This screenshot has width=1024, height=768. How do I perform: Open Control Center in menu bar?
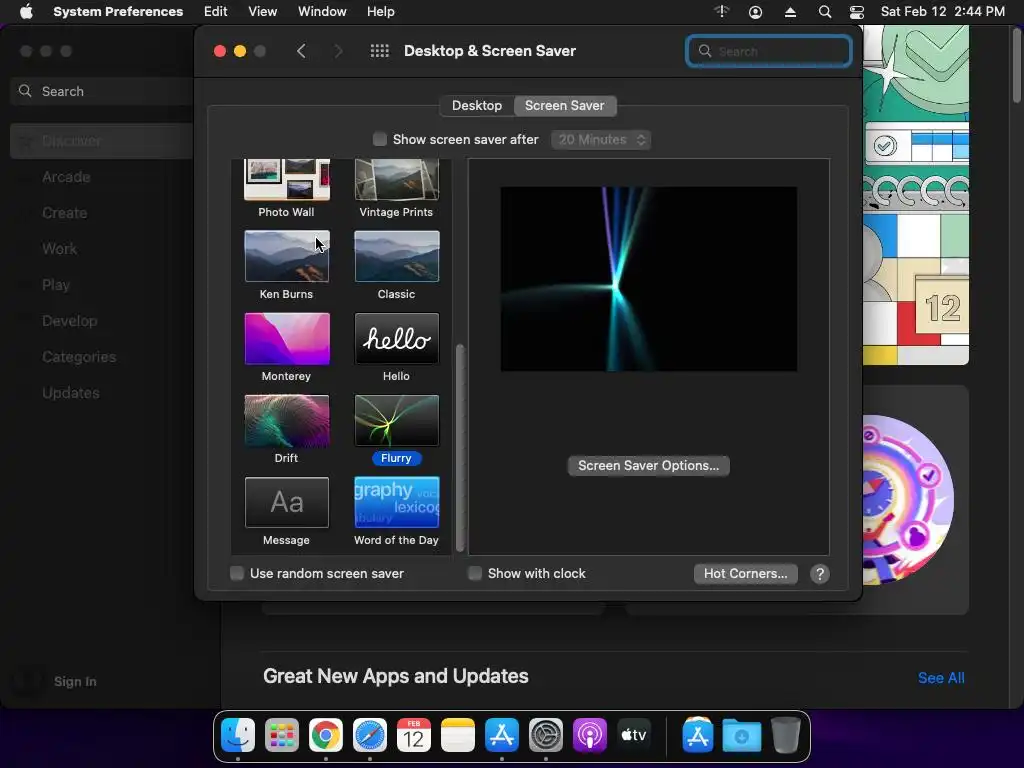click(x=857, y=12)
